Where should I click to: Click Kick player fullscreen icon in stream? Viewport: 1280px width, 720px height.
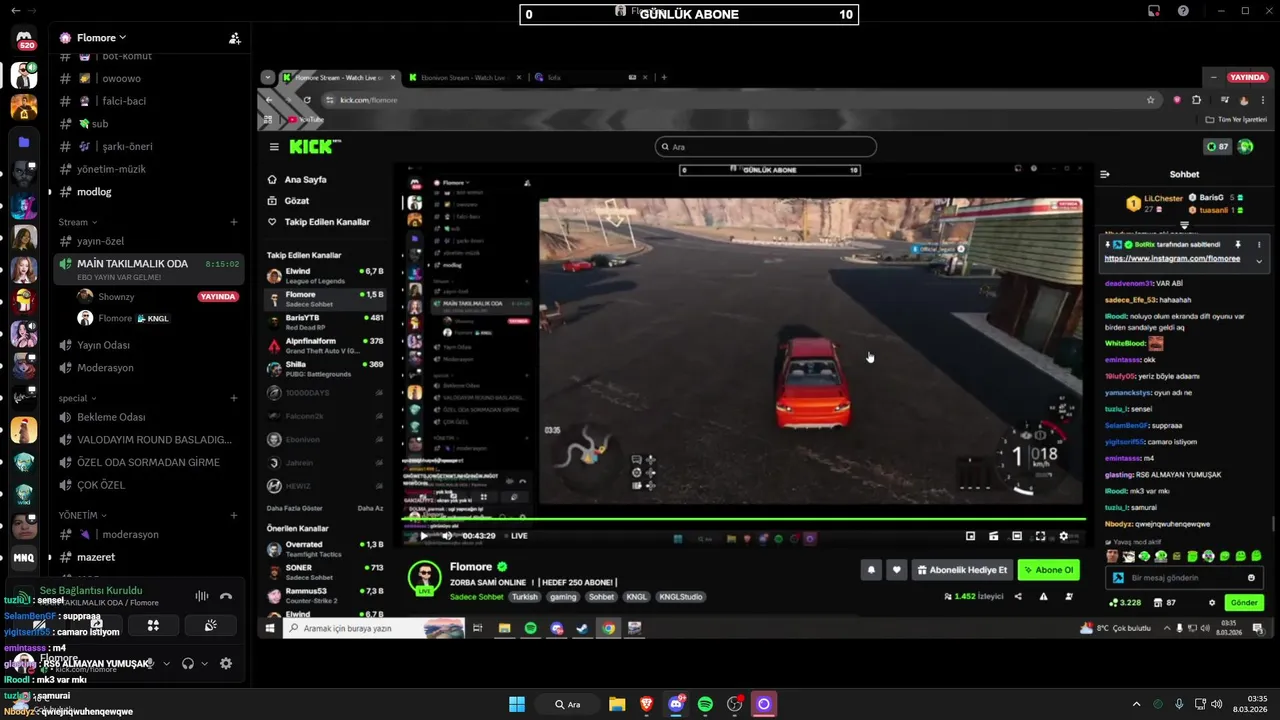(1040, 536)
